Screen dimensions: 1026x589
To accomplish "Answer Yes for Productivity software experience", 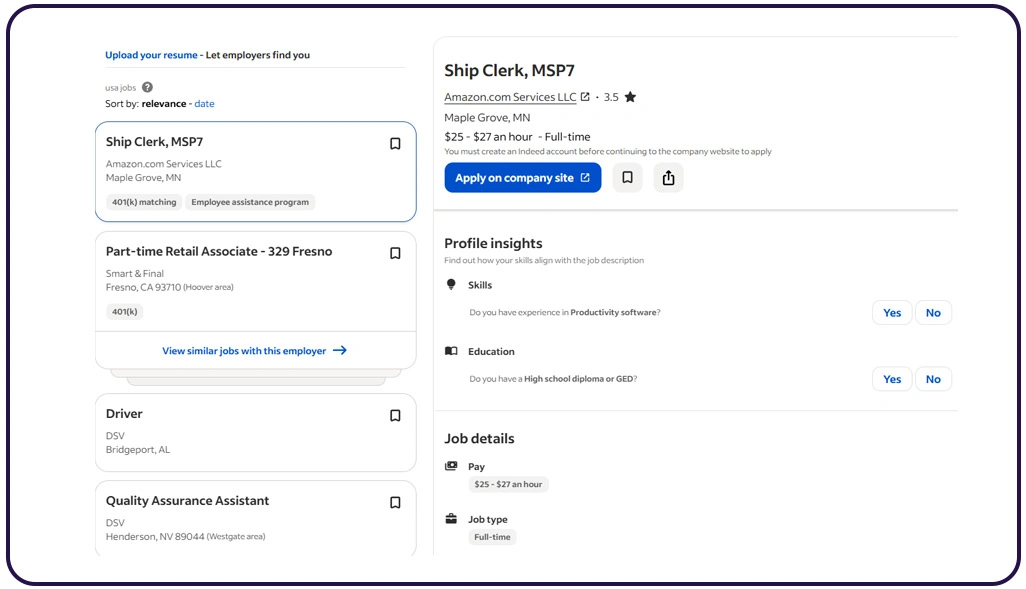I will [891, 313].
